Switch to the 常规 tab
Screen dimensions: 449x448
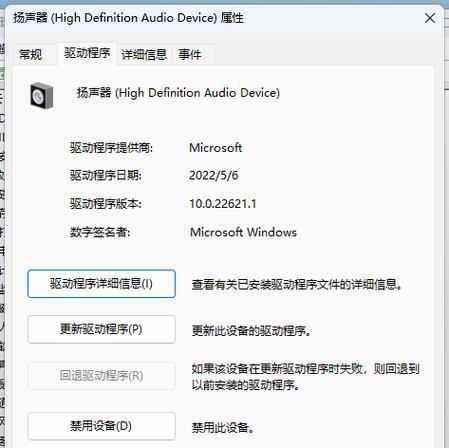[x=31, y=54]
